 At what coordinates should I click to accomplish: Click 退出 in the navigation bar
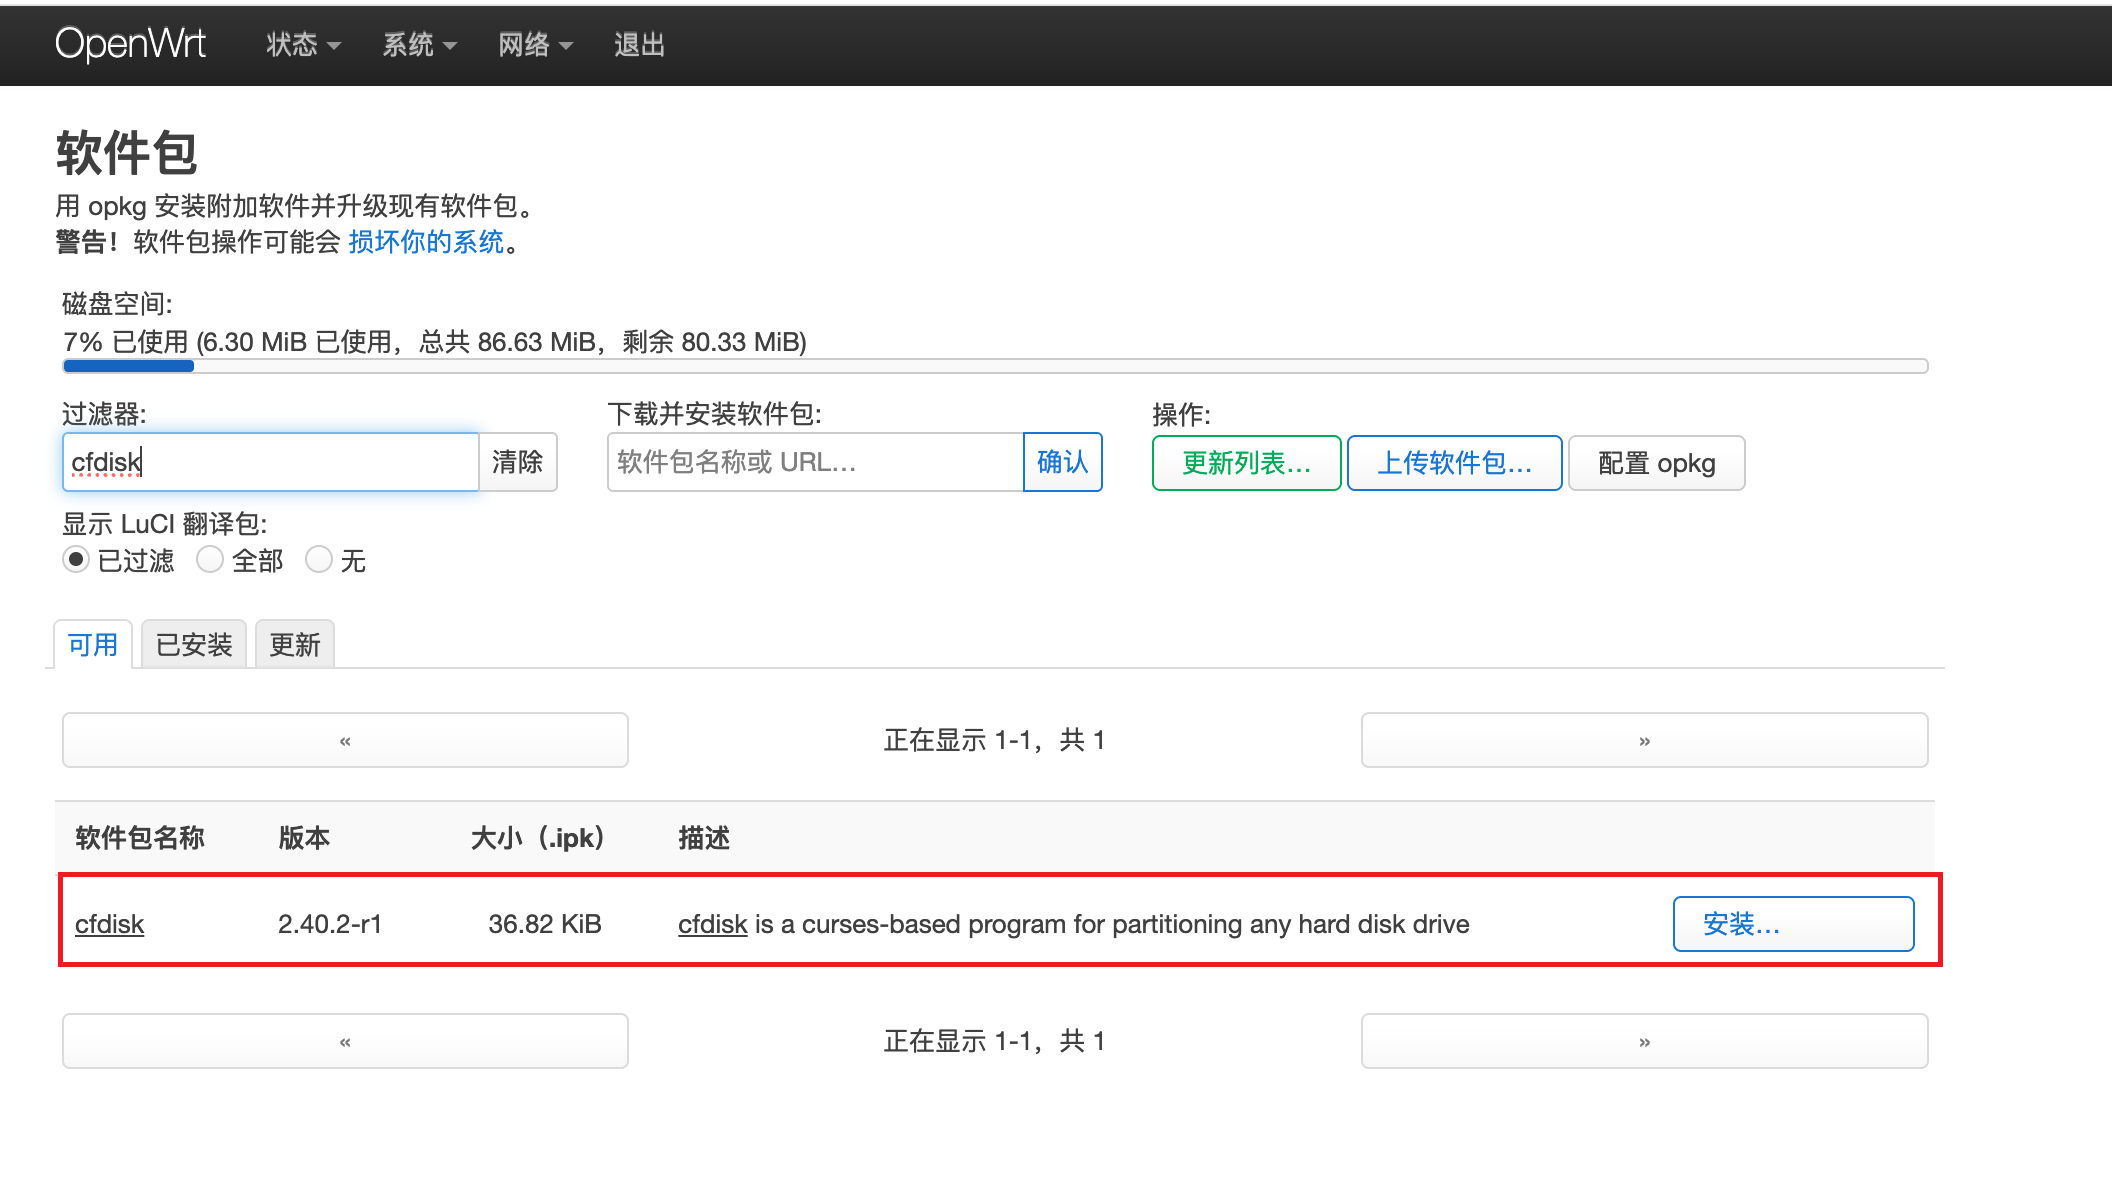(x=639, y=45)
